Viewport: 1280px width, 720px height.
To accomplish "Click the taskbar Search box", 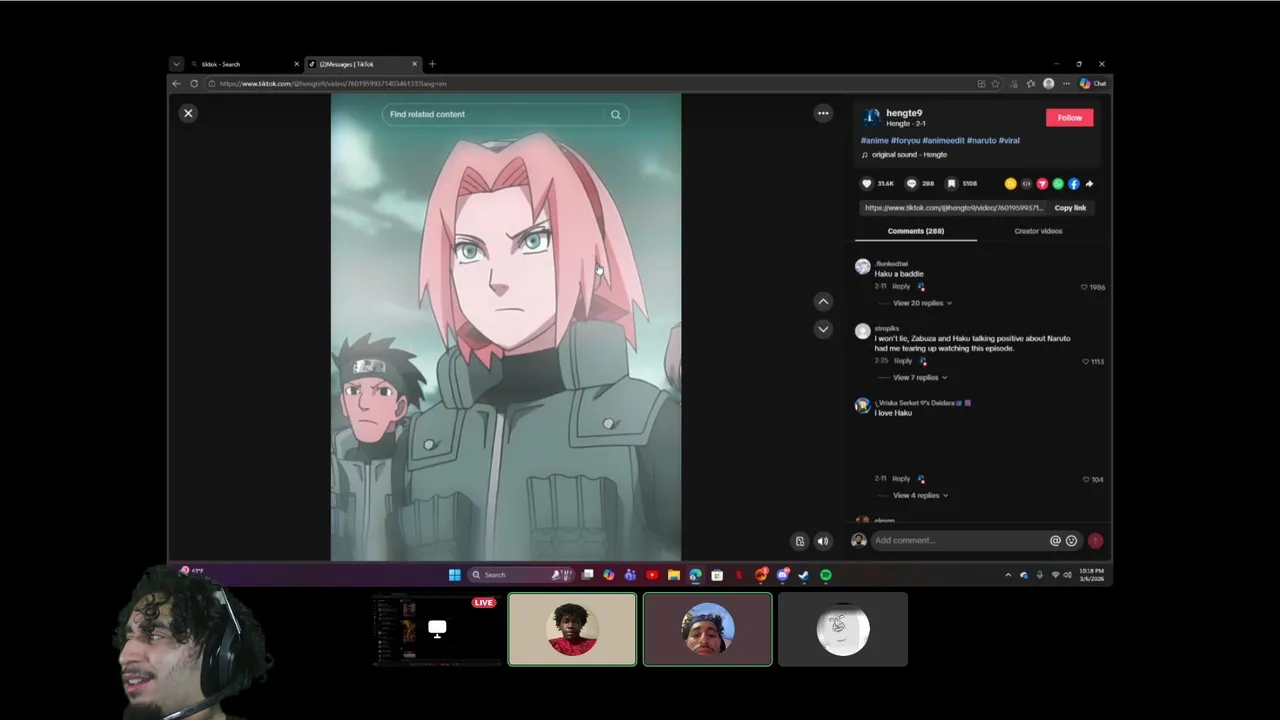I will pos(520,575).
